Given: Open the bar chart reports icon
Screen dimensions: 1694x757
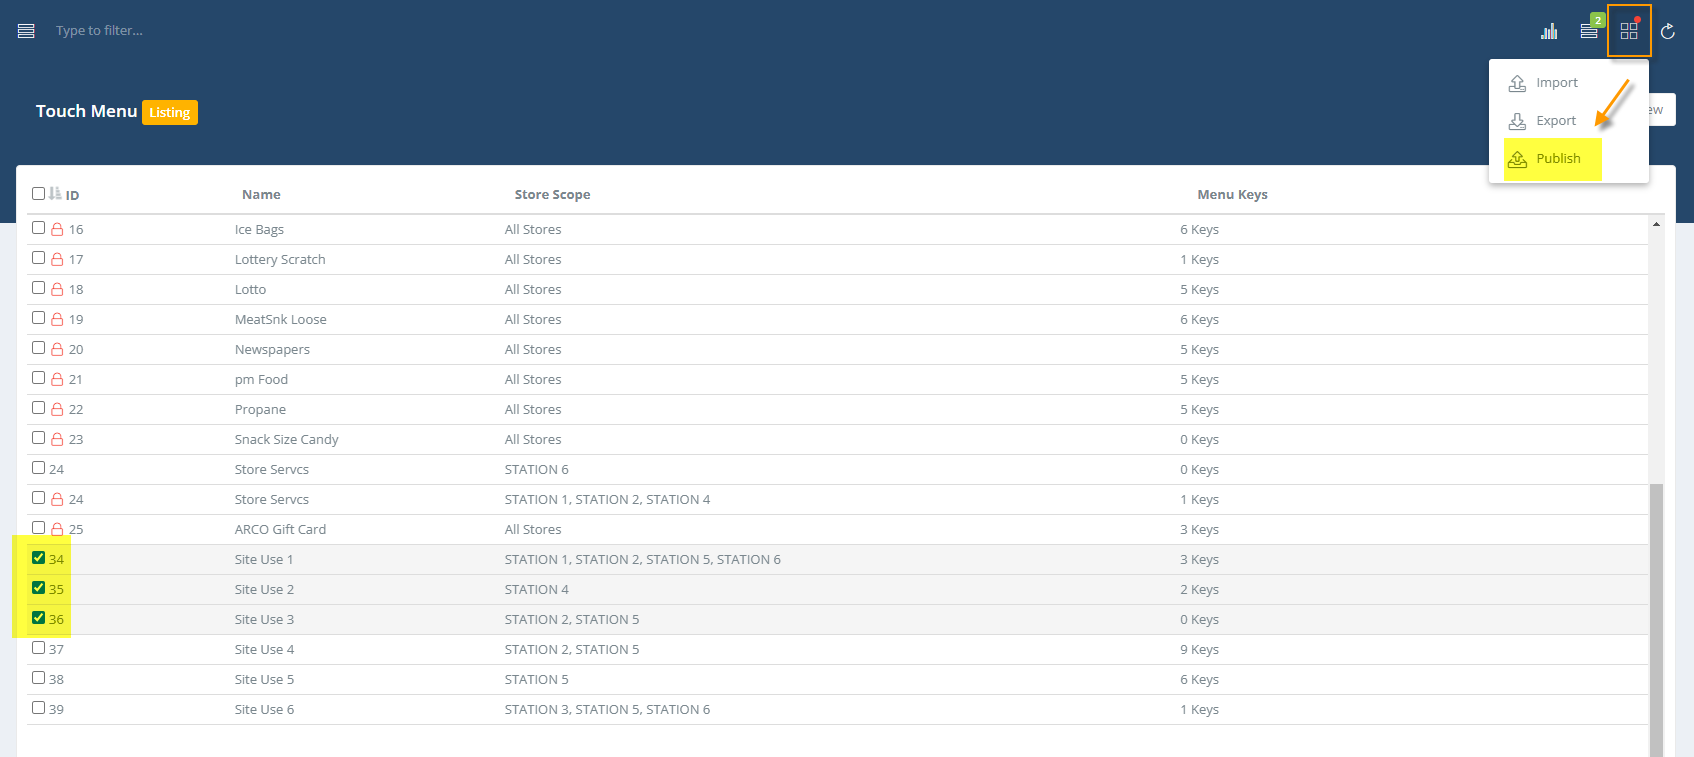Looking at the screenshot, I should [1549, 31].
